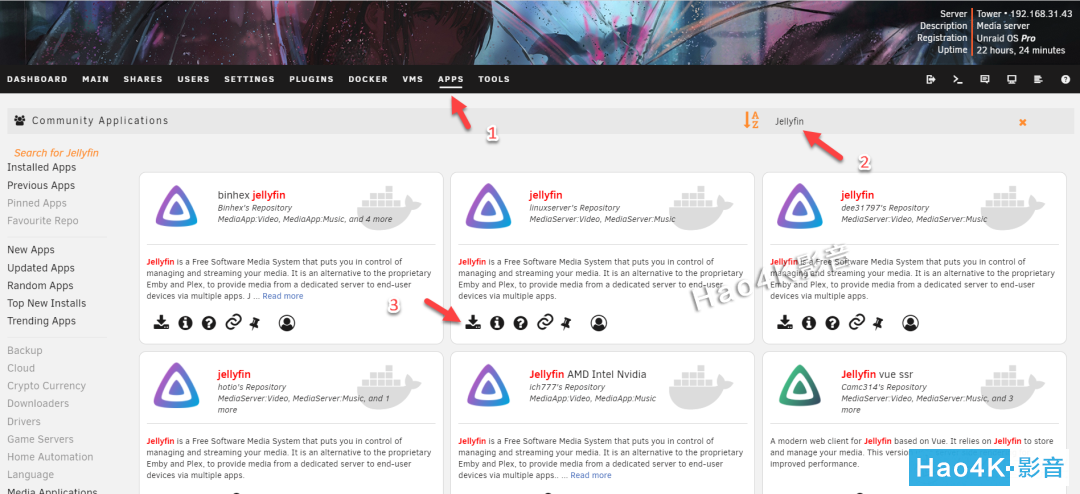The width and height of the screenshot is (1080, 494).
Task: Open the feedback icon in top bar
Action: [985, 79]
